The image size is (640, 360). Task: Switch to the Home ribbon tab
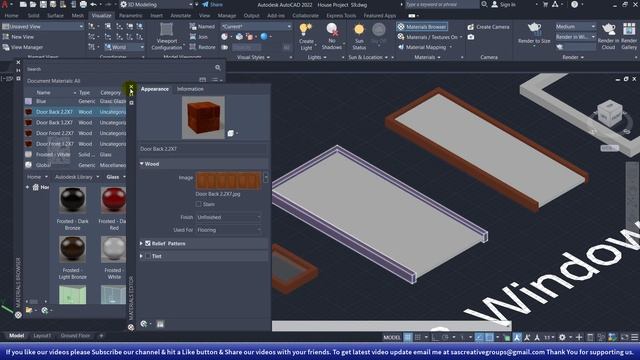click(x=11, y=16)
